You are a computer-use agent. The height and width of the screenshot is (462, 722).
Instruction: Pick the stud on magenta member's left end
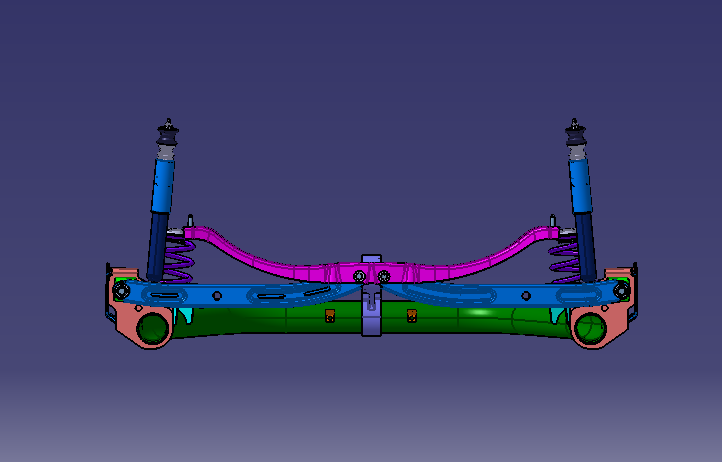click(x=190, y=220)
